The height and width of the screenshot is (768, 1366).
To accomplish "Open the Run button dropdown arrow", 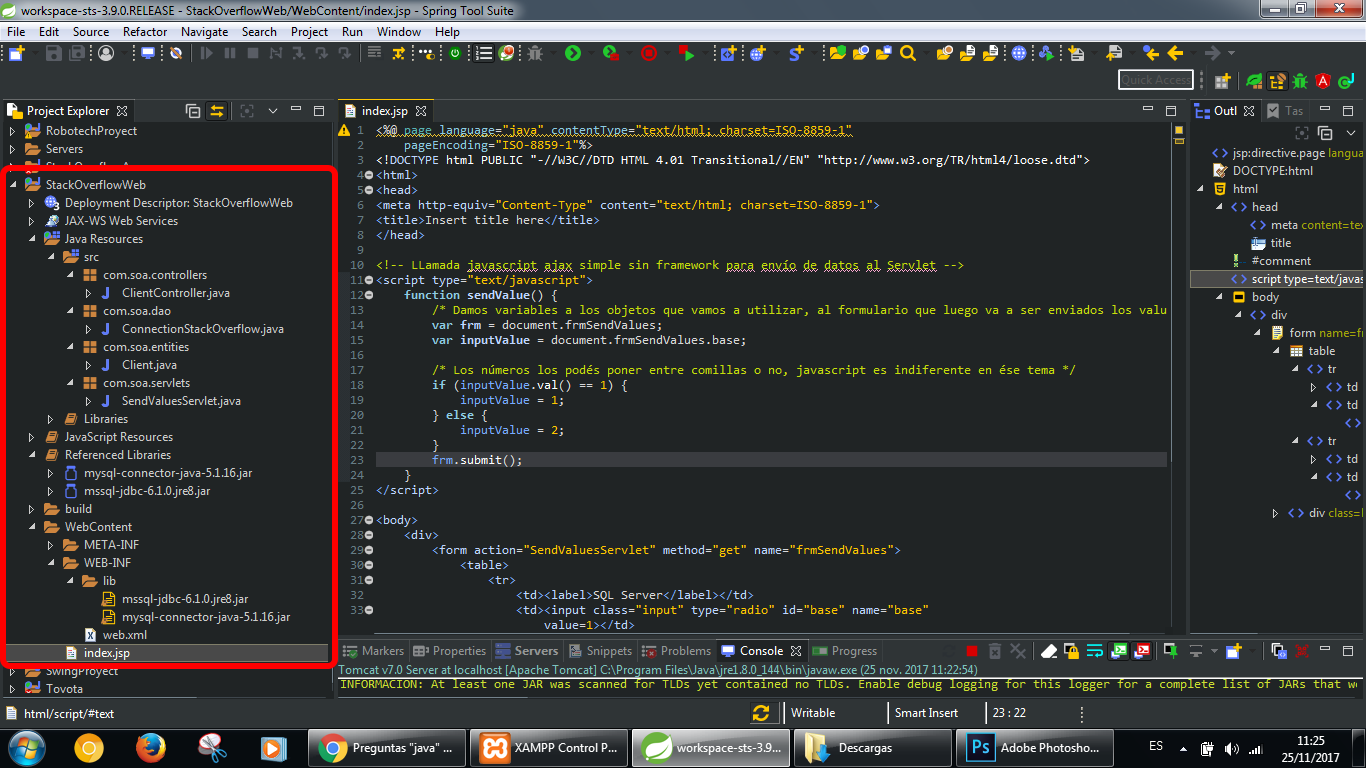I will pyautogui.click(x=591, y=53).
